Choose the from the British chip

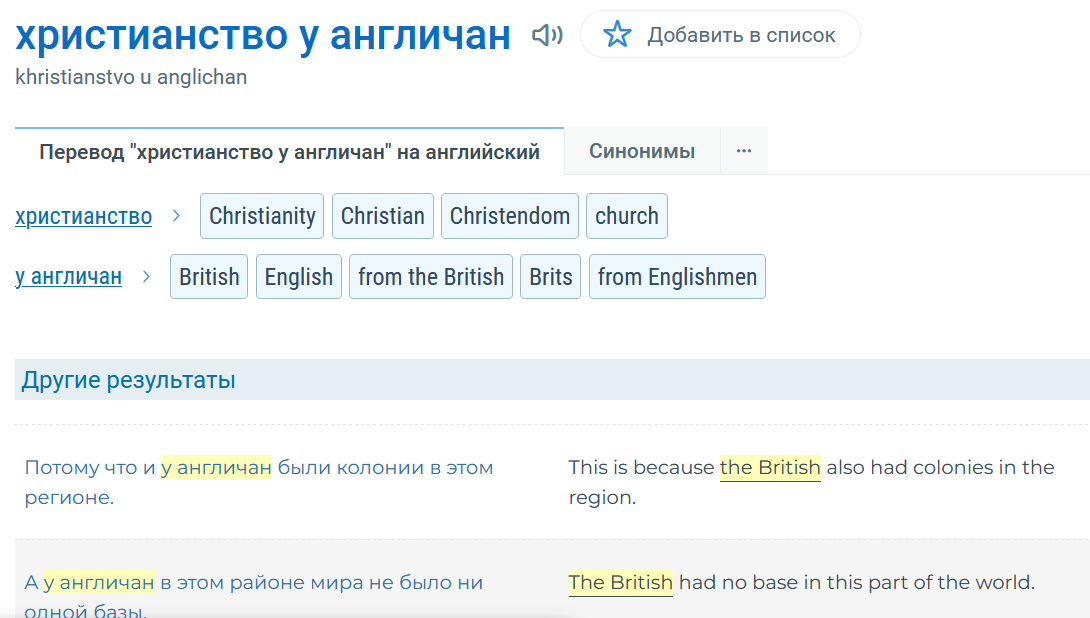(431, 276)
